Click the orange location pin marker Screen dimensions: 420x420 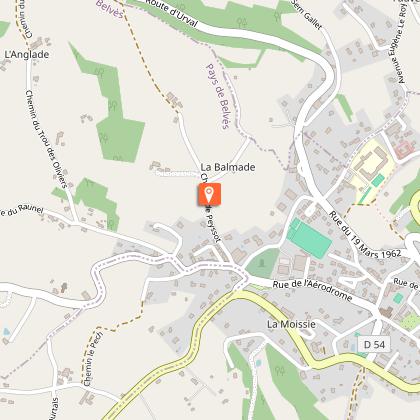(209, 194)
